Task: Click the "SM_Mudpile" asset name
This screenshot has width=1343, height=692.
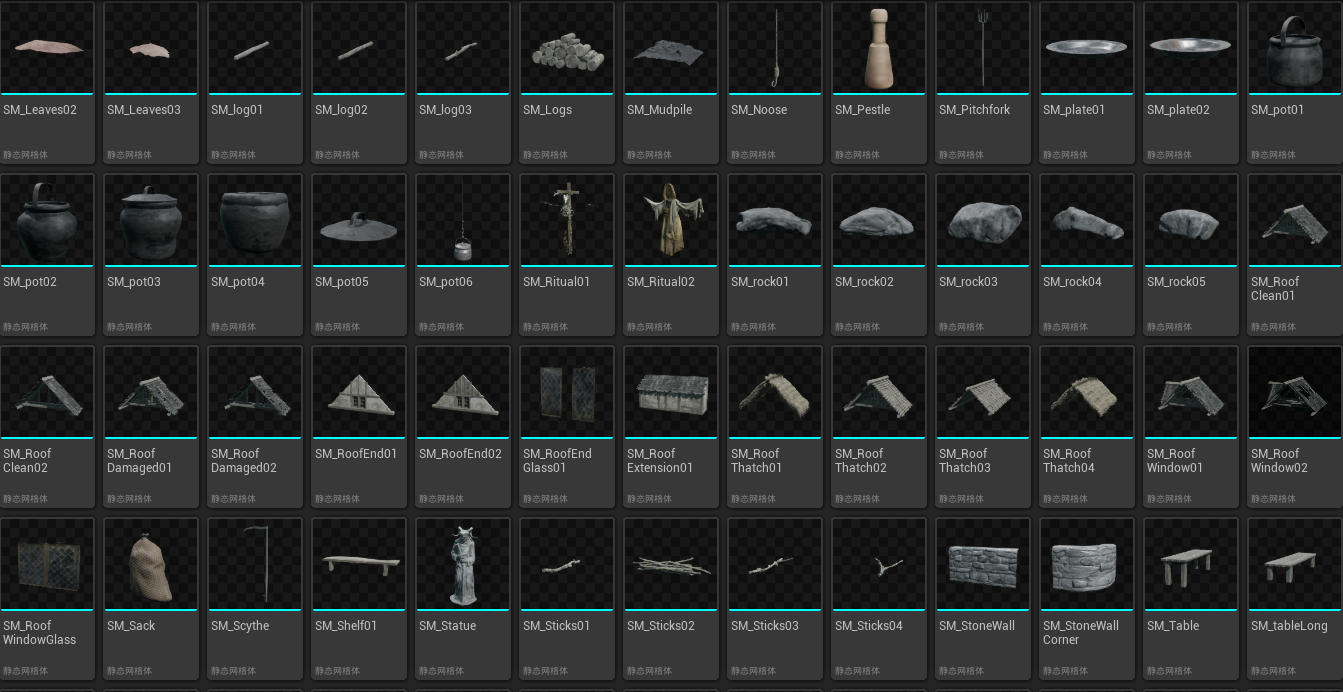Action: pyautogui.click(x=659, y=110)
